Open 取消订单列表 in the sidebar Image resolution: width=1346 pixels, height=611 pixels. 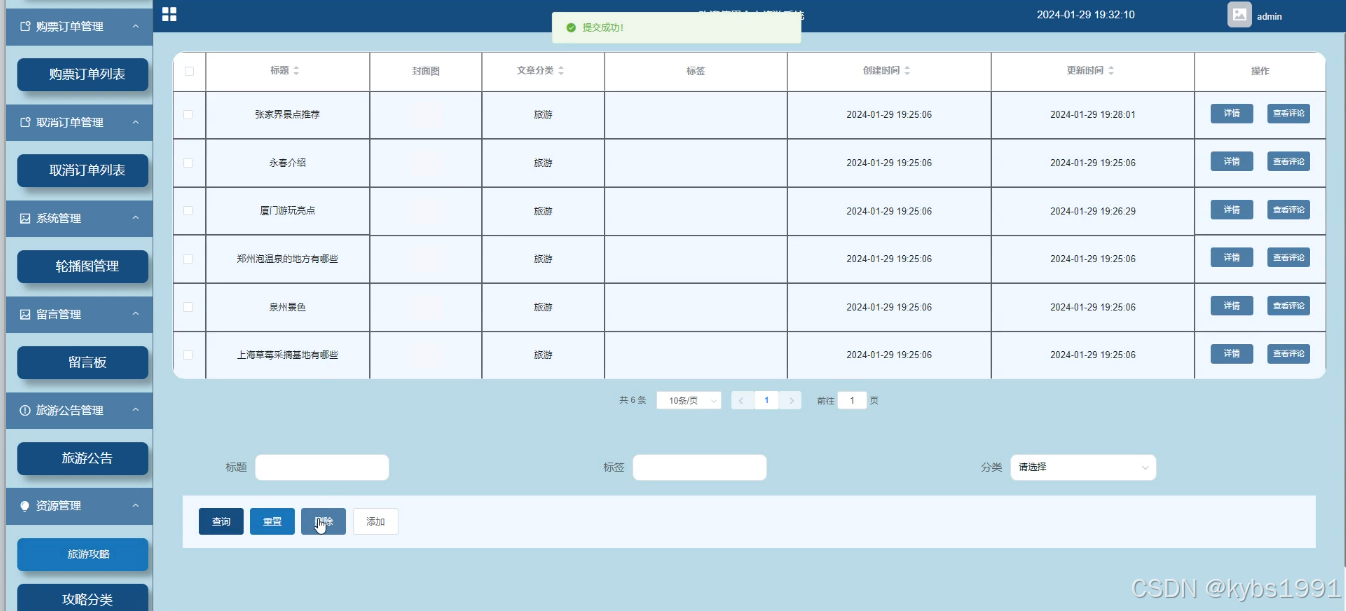coord(83,170)
